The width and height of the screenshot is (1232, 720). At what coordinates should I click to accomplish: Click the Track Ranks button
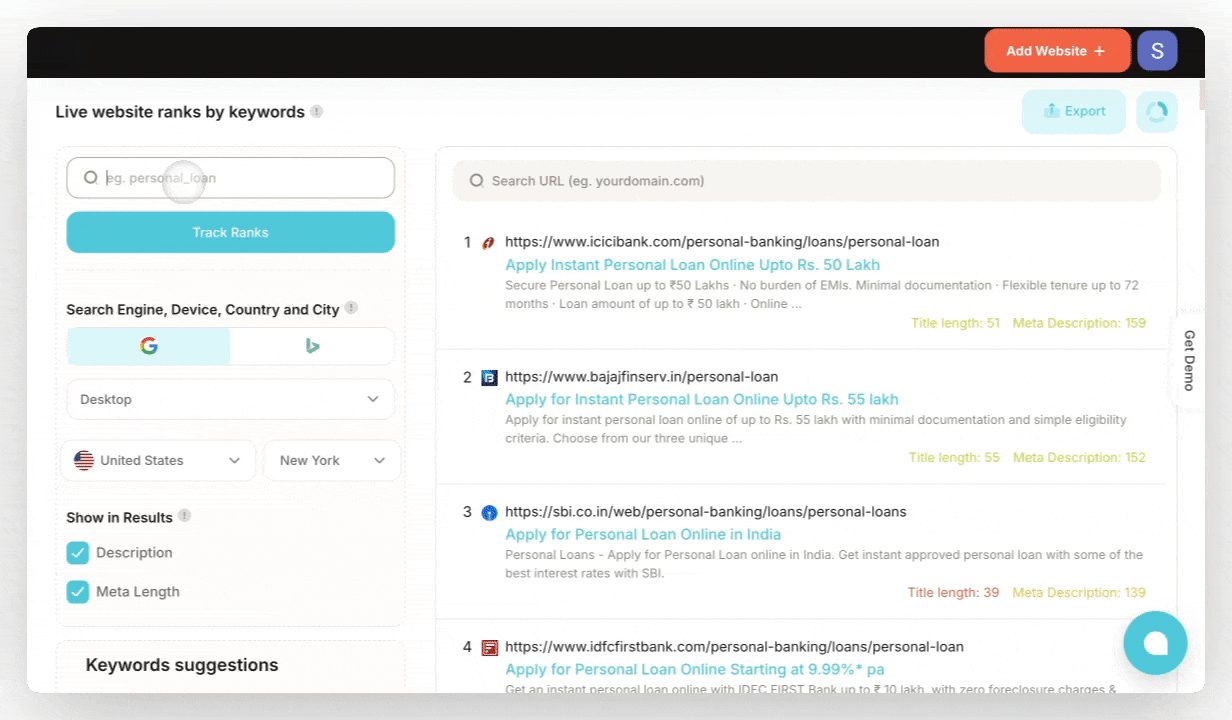pyautogui.click(x=230, y=232)
